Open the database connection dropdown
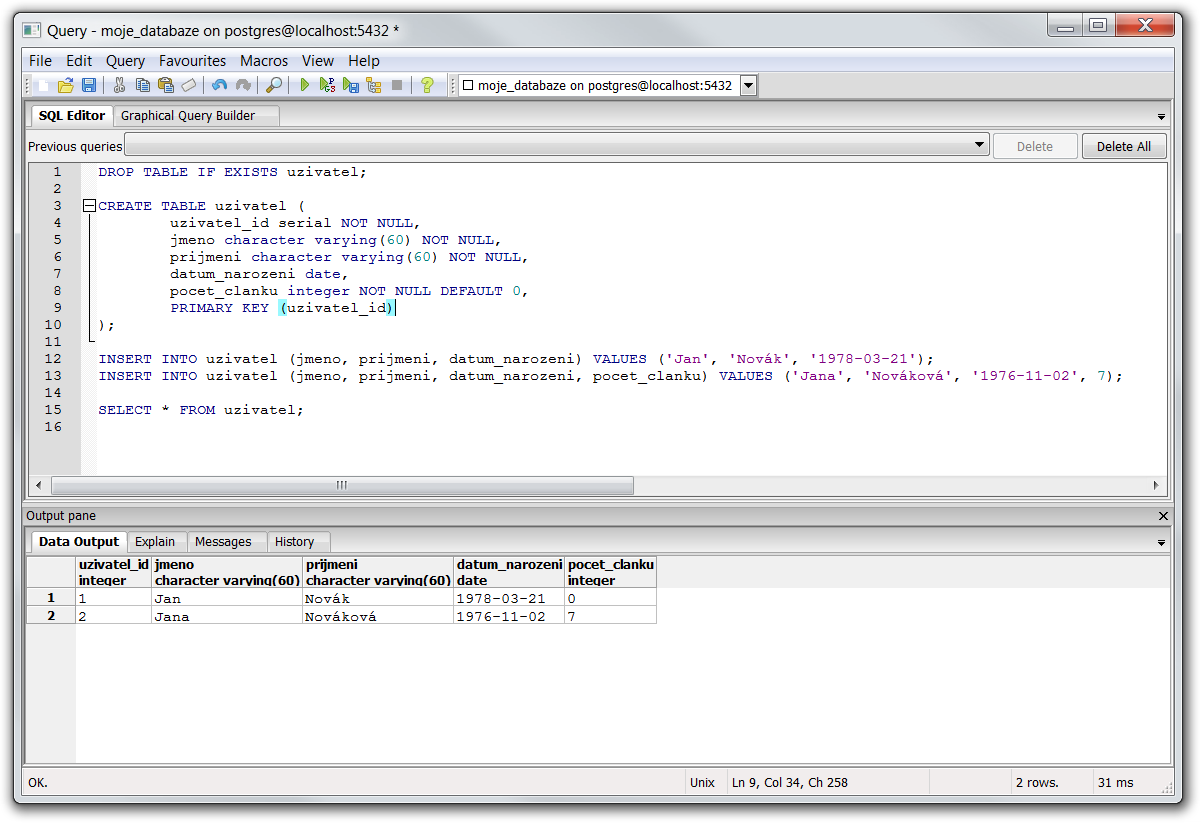This screenshot has width=1201, height=823. pyautogui.click(x=748, y=86)
